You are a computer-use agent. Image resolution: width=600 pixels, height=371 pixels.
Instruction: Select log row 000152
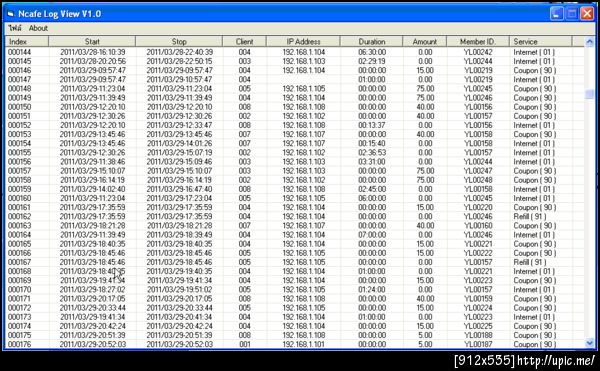coord(295,125)
